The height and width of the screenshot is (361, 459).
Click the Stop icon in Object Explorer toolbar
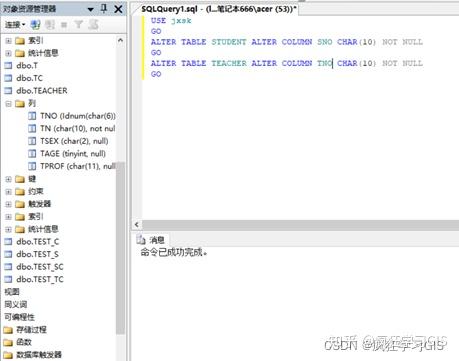(64, 25)
